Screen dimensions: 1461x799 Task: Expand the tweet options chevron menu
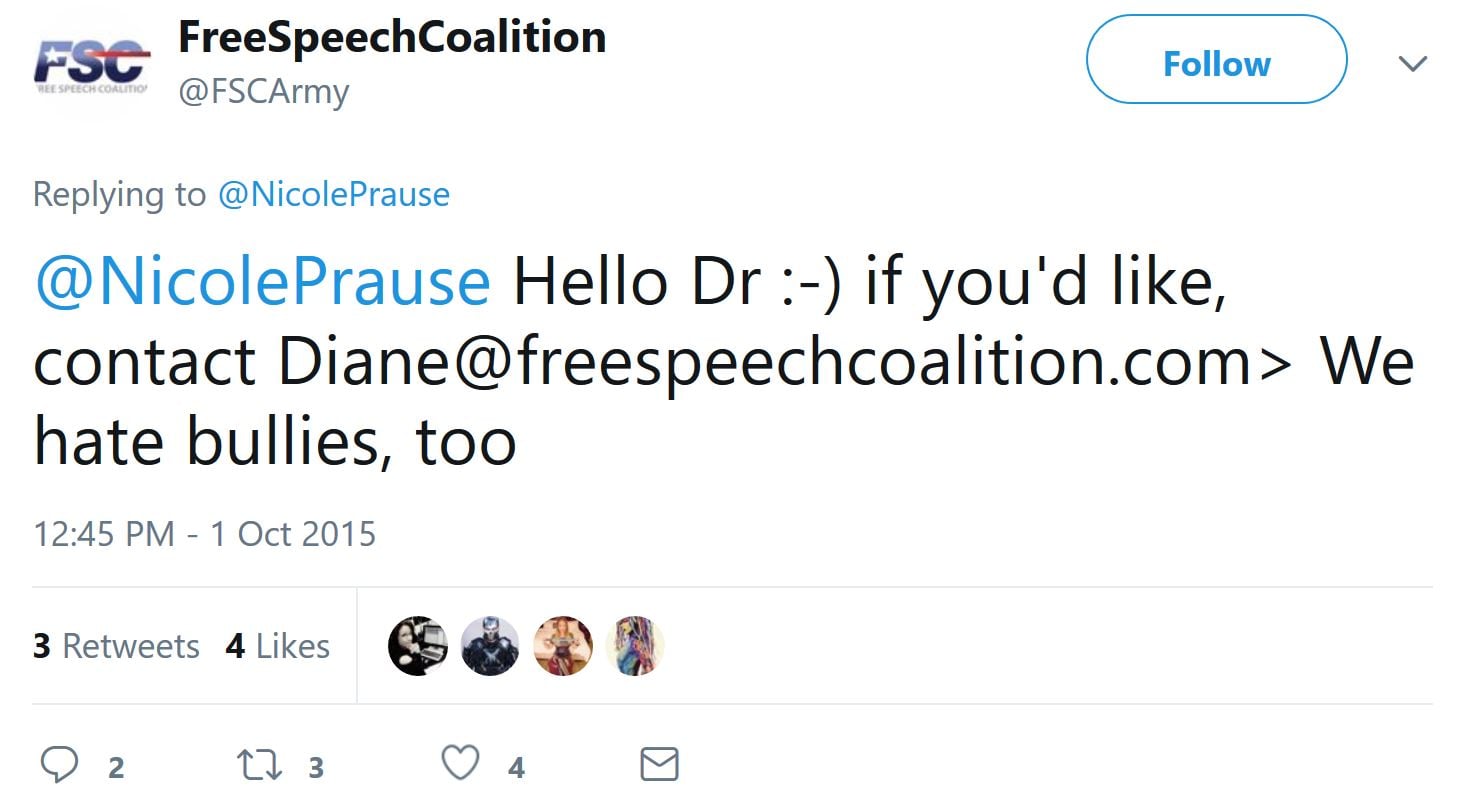pos(1412,64)
